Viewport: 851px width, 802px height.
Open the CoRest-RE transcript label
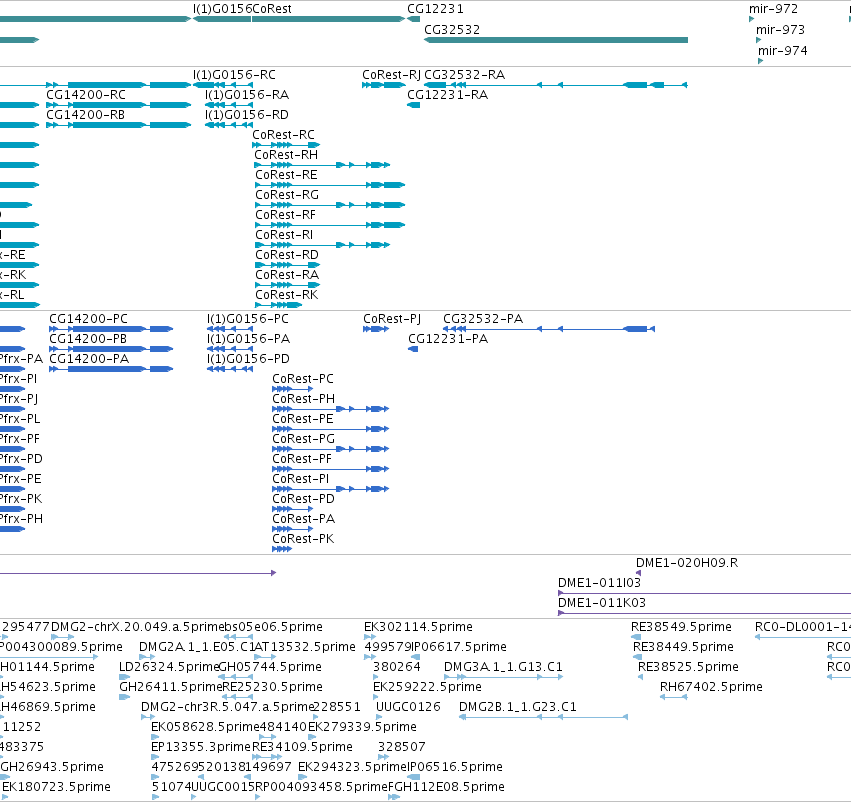coord(287,175)
